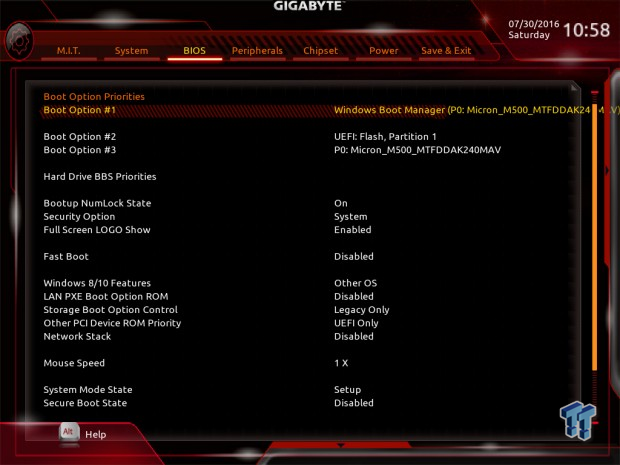Select LAN PXE Boot Option ROM

point(106,297)
